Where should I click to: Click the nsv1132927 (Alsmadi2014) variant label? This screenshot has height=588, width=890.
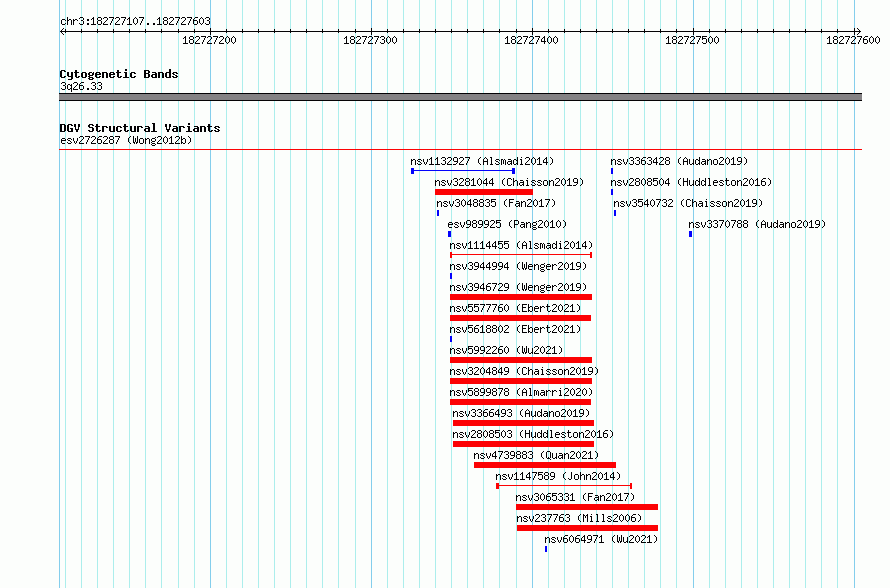(x=482, y=161)
